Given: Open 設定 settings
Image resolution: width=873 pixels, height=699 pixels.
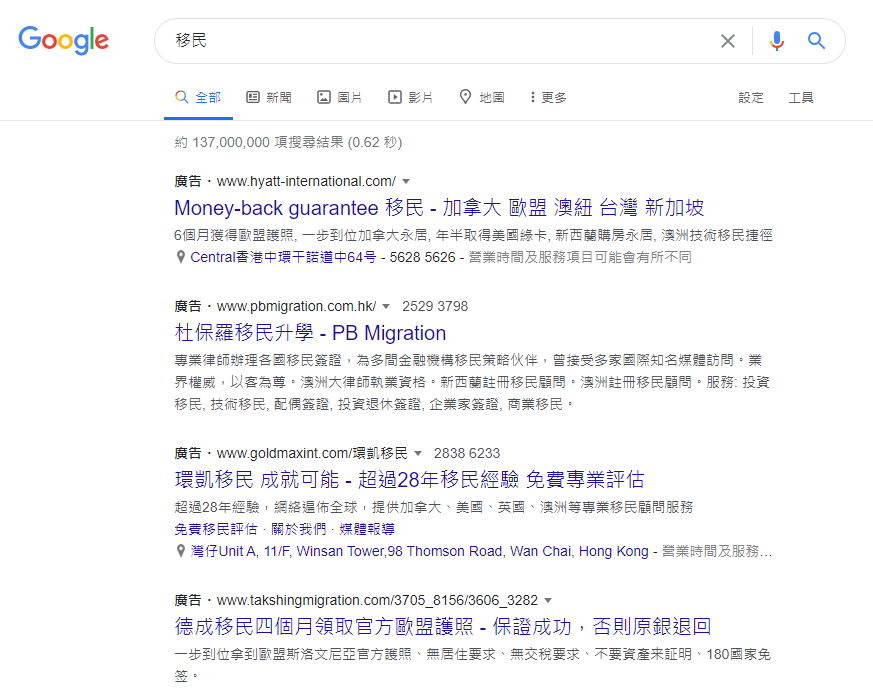Looking at the screenshot, I should coord(751,97).
